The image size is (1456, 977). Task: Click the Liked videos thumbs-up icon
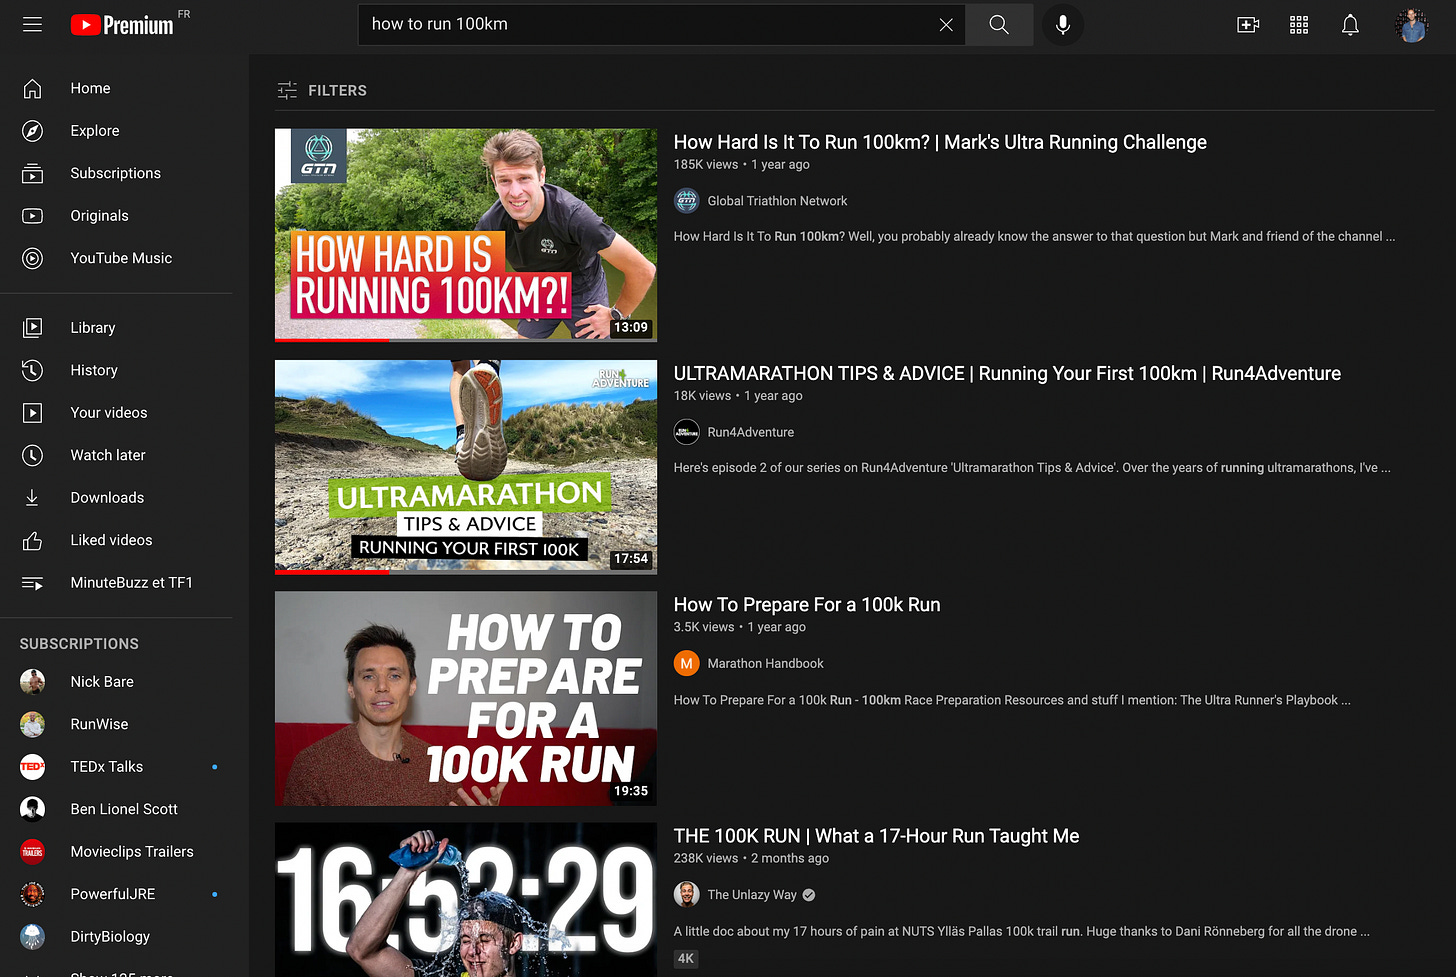point(32,540)
